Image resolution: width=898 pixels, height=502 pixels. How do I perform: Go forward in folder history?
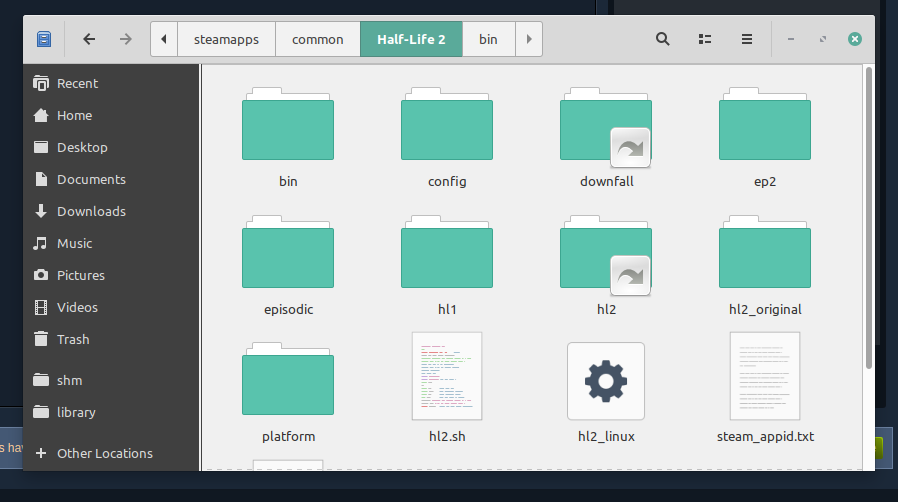[x=125, y=39]
